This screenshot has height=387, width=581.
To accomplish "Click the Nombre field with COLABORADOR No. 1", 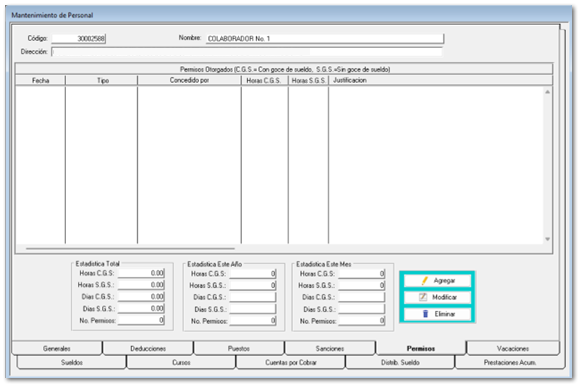I will tap(325, 39).
